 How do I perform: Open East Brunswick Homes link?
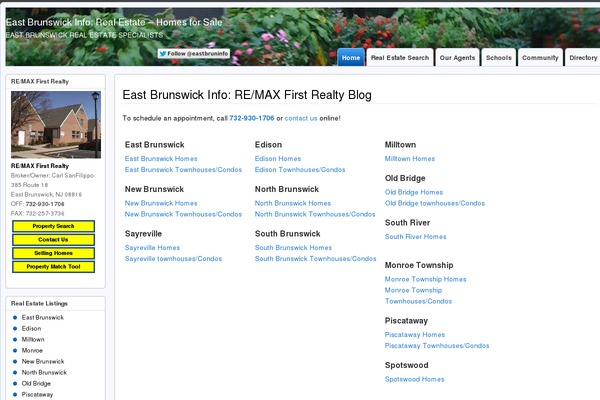[x=161, y=158]
